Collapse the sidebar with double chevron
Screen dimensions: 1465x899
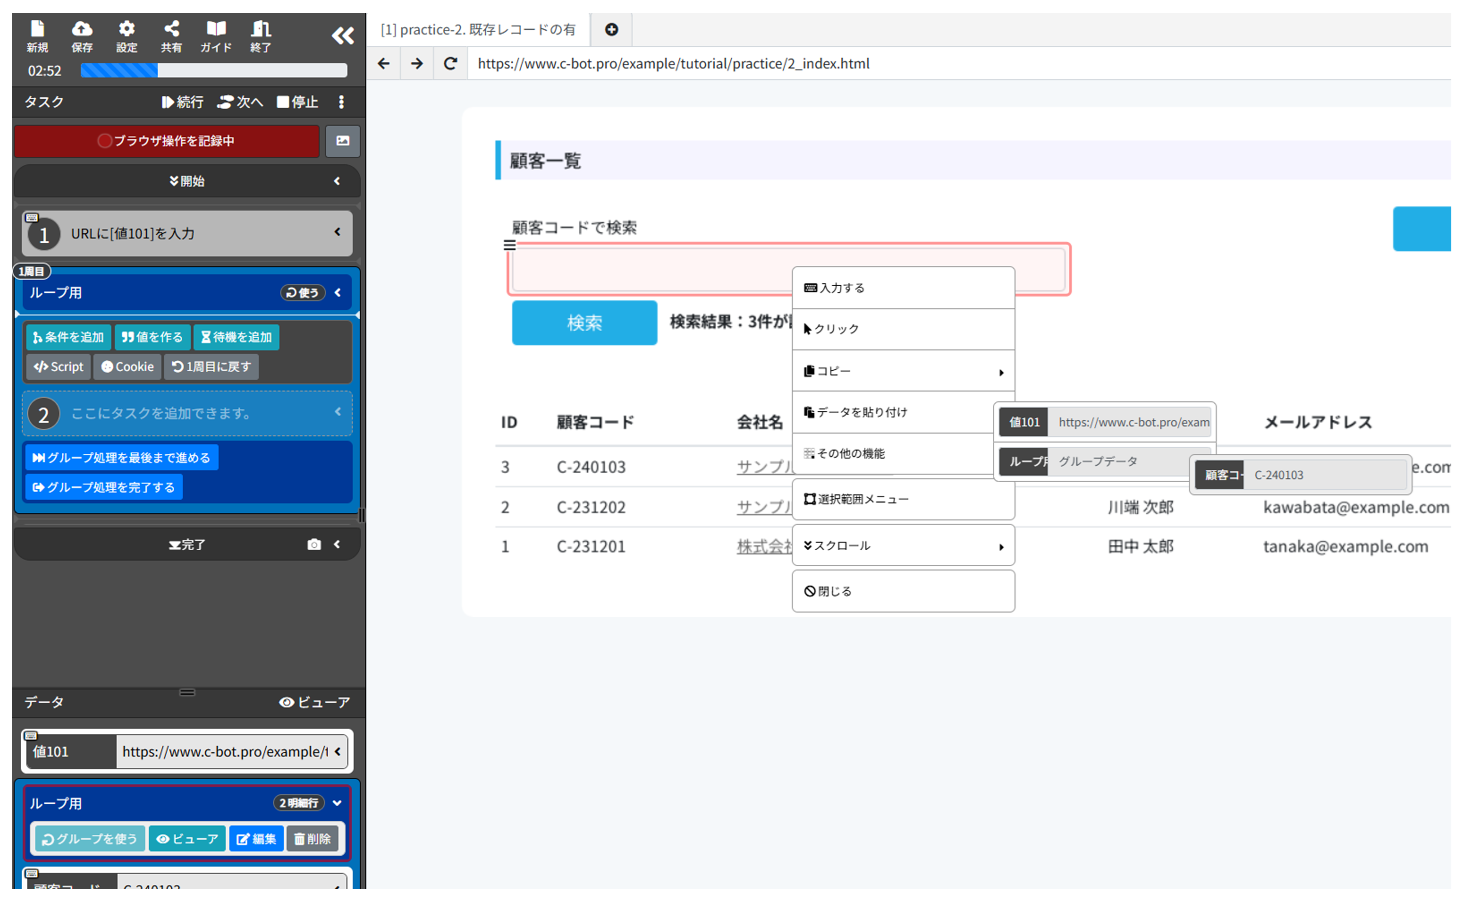point(343,36)
